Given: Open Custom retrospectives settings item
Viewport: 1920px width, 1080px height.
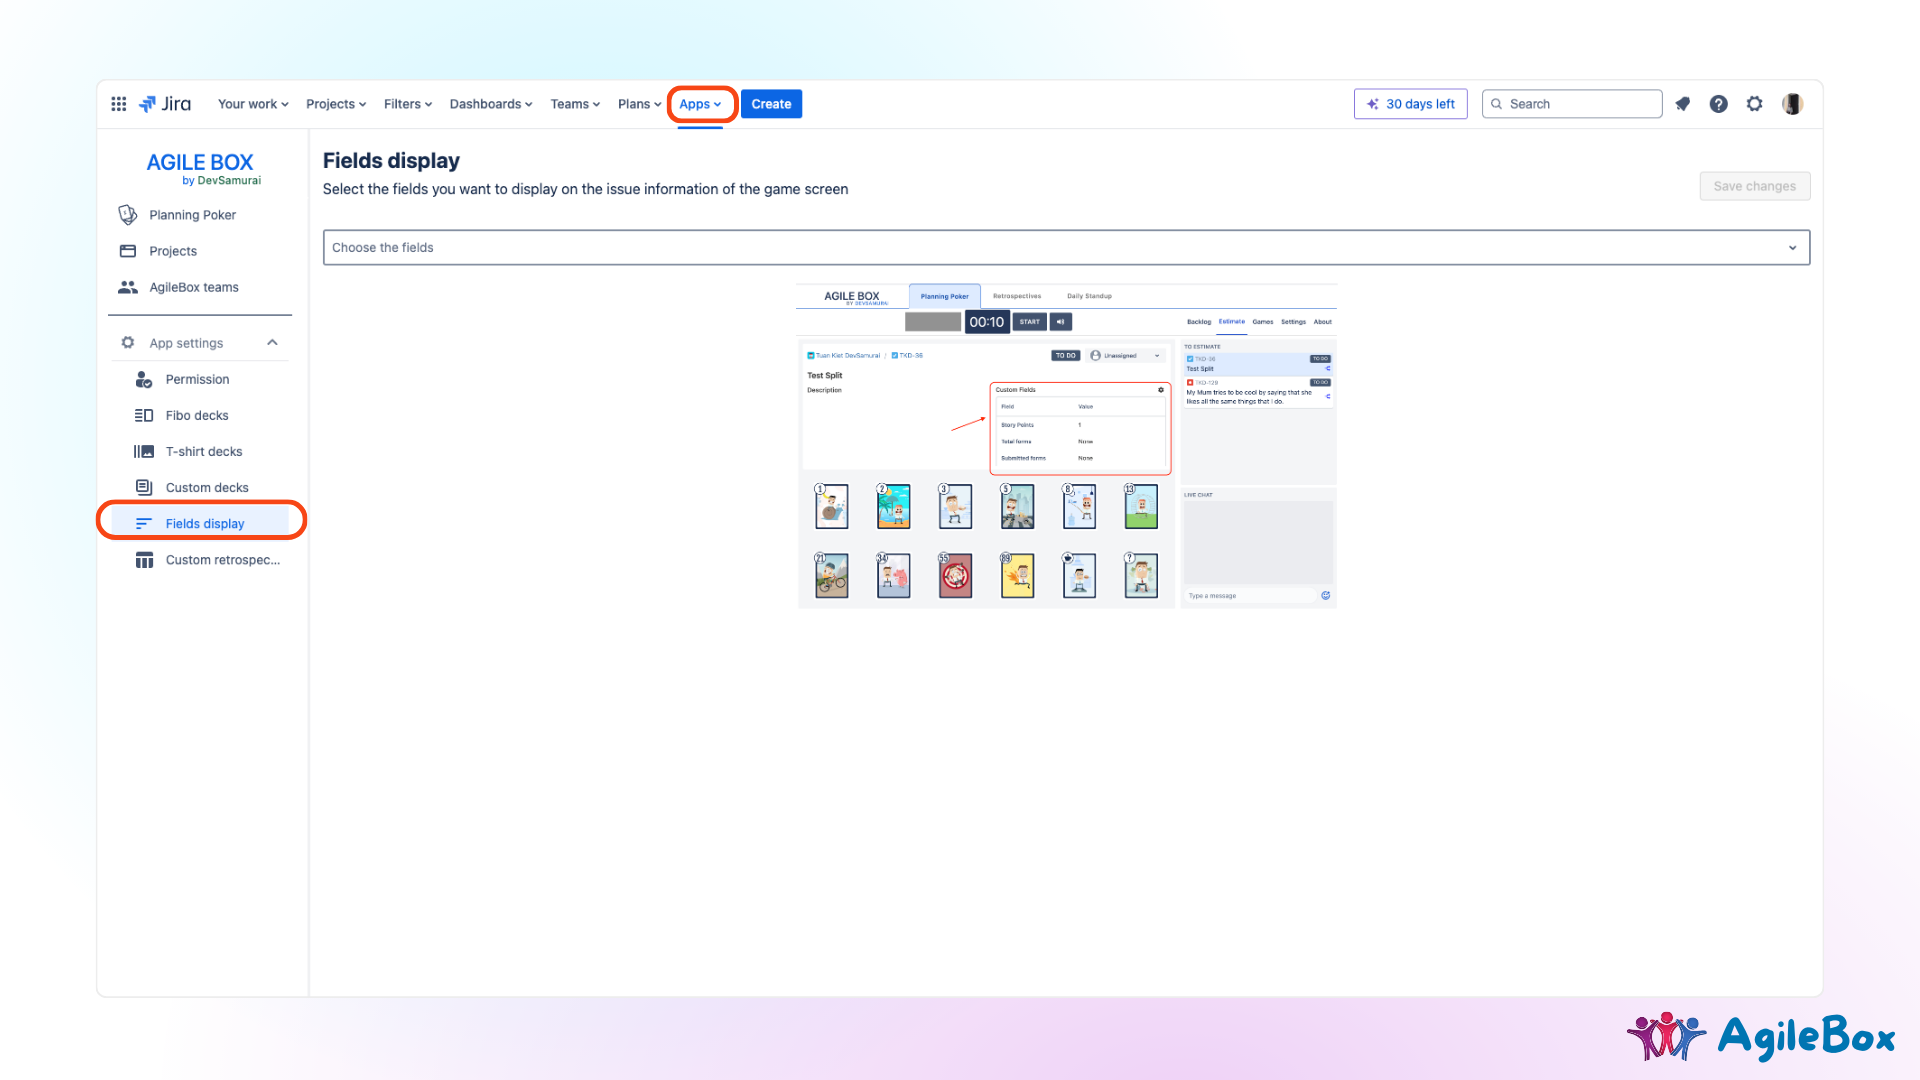Looking at the screenshot, I should (x=222, y=560).
